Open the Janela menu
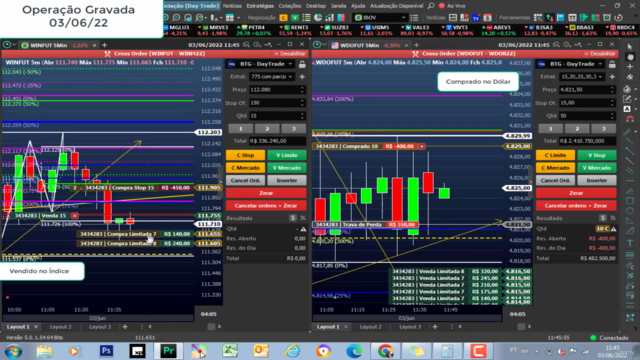The image size is (640, 360). (338, 6)
